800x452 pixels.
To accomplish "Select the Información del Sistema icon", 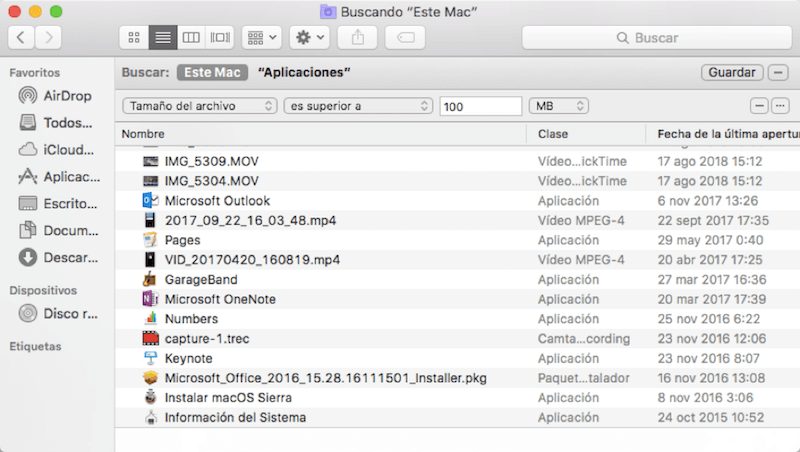I will [151, 417].
